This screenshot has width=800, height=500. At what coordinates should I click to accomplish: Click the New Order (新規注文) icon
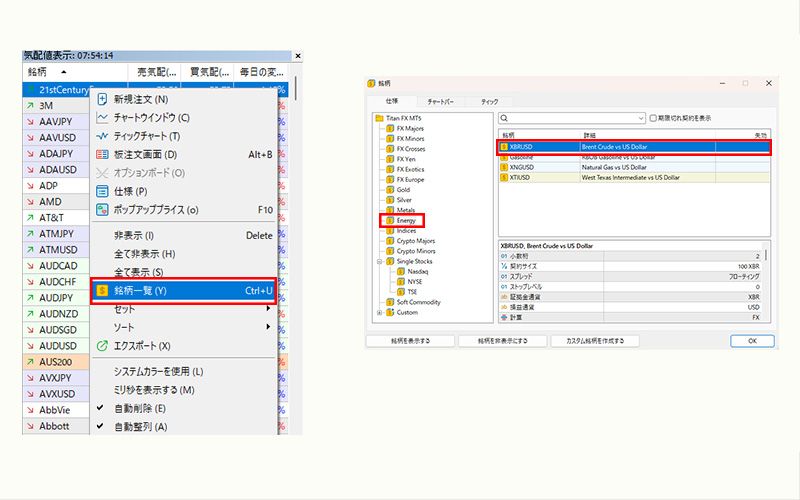pyautogui.click(x=102, y=99)
